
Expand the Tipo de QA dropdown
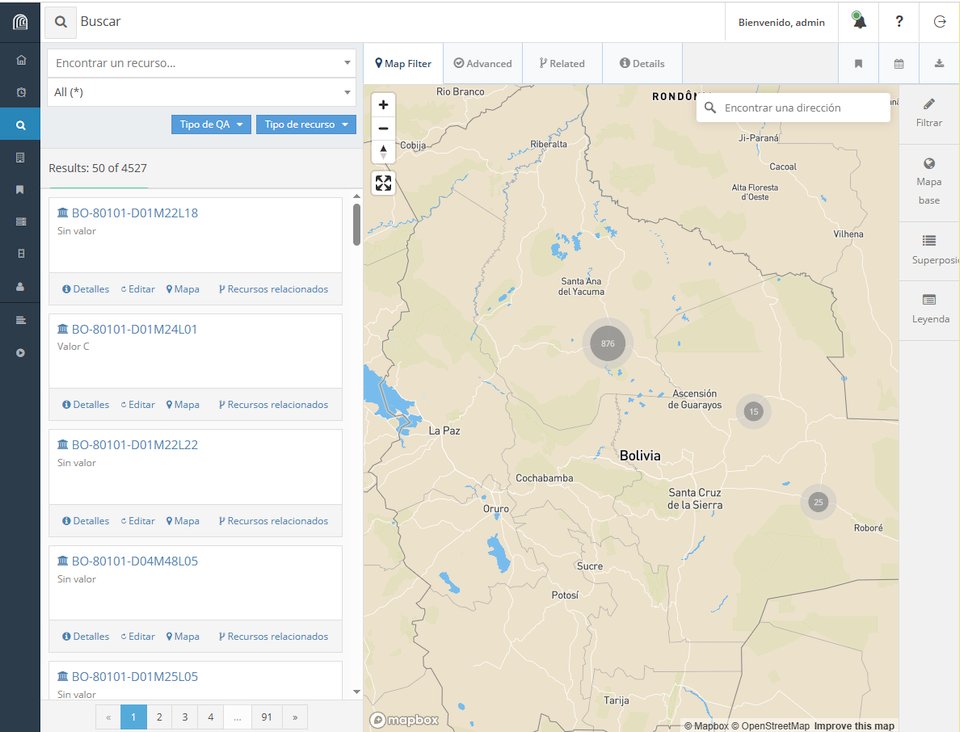(211, 125)
